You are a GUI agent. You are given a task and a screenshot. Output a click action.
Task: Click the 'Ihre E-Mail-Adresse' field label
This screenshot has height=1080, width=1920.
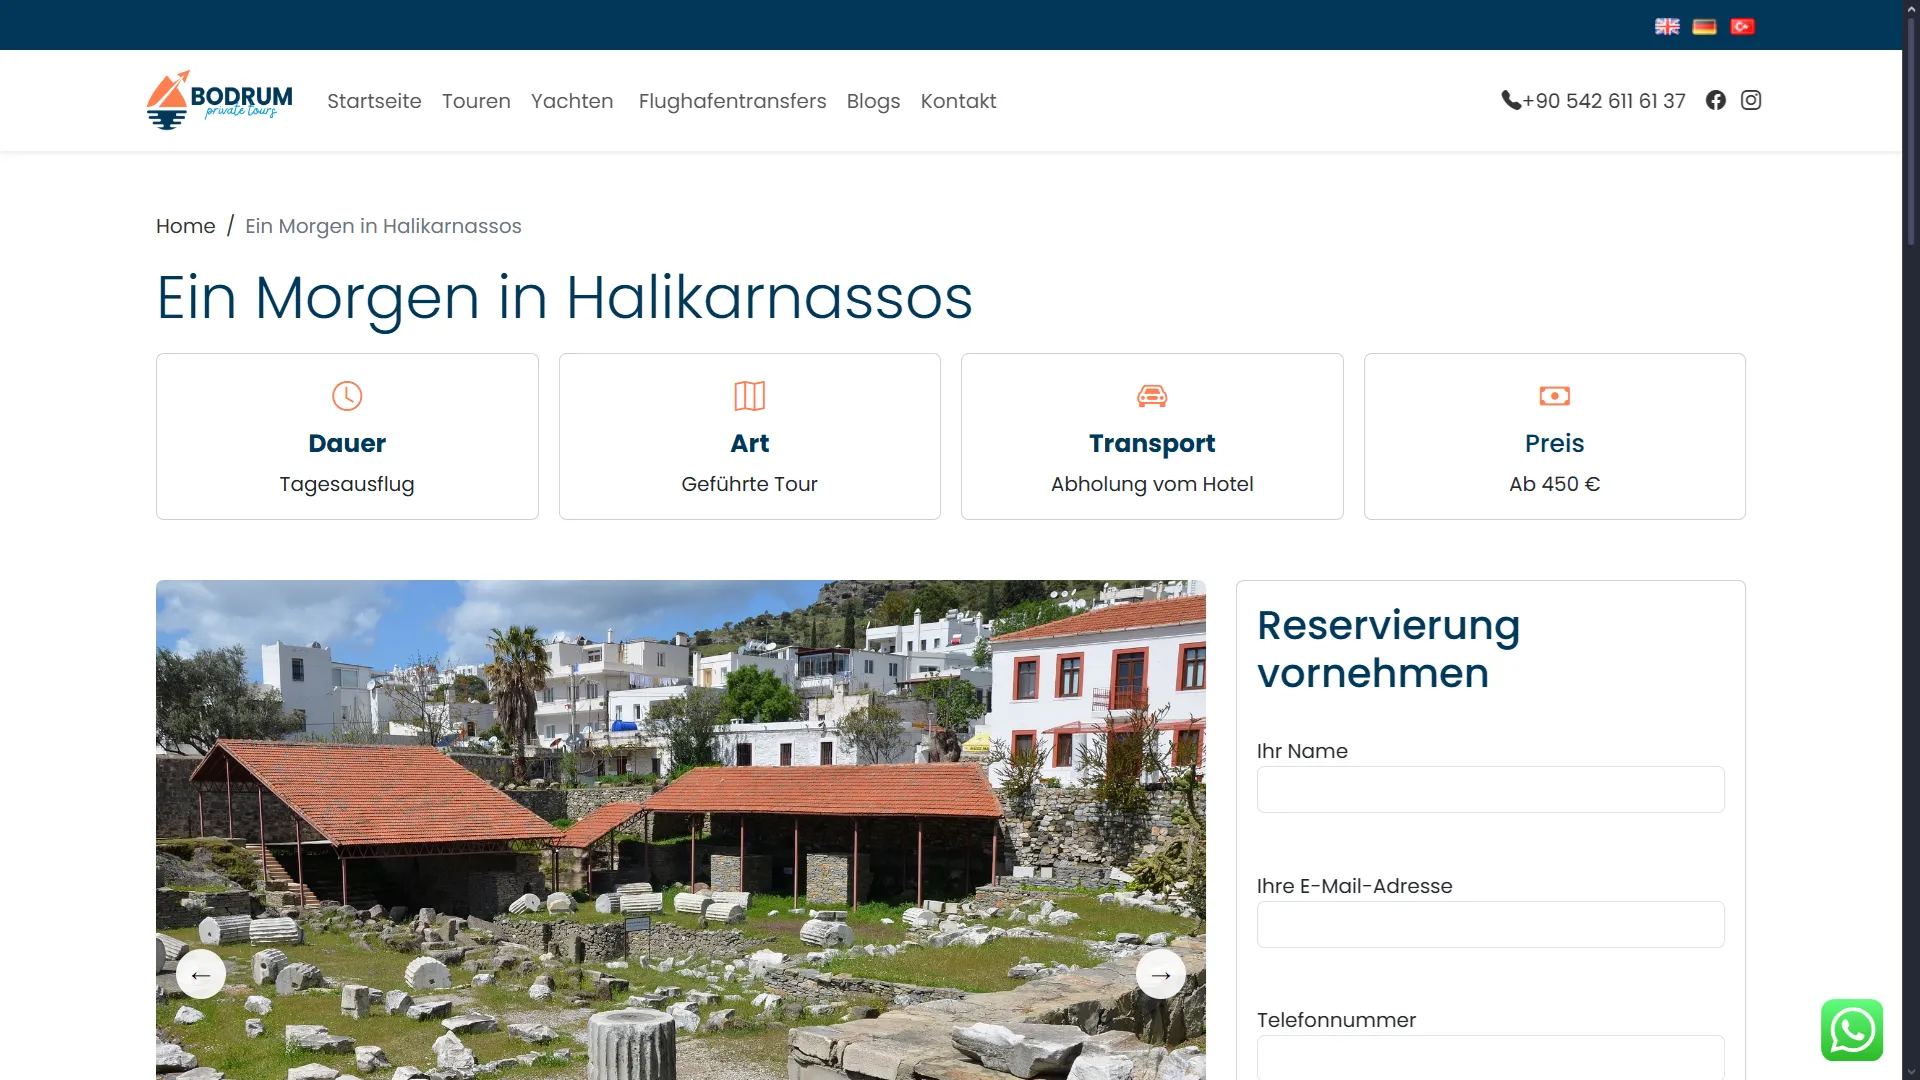1355,886
